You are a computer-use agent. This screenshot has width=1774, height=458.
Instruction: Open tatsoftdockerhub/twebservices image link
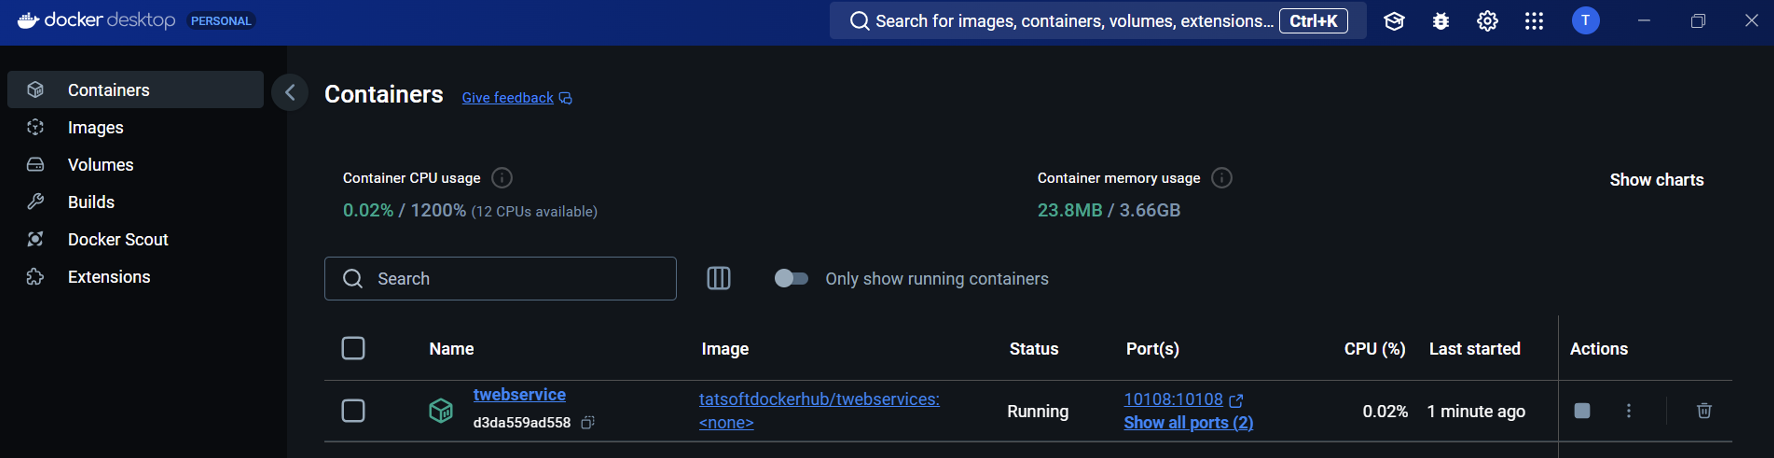click(819, 411)
